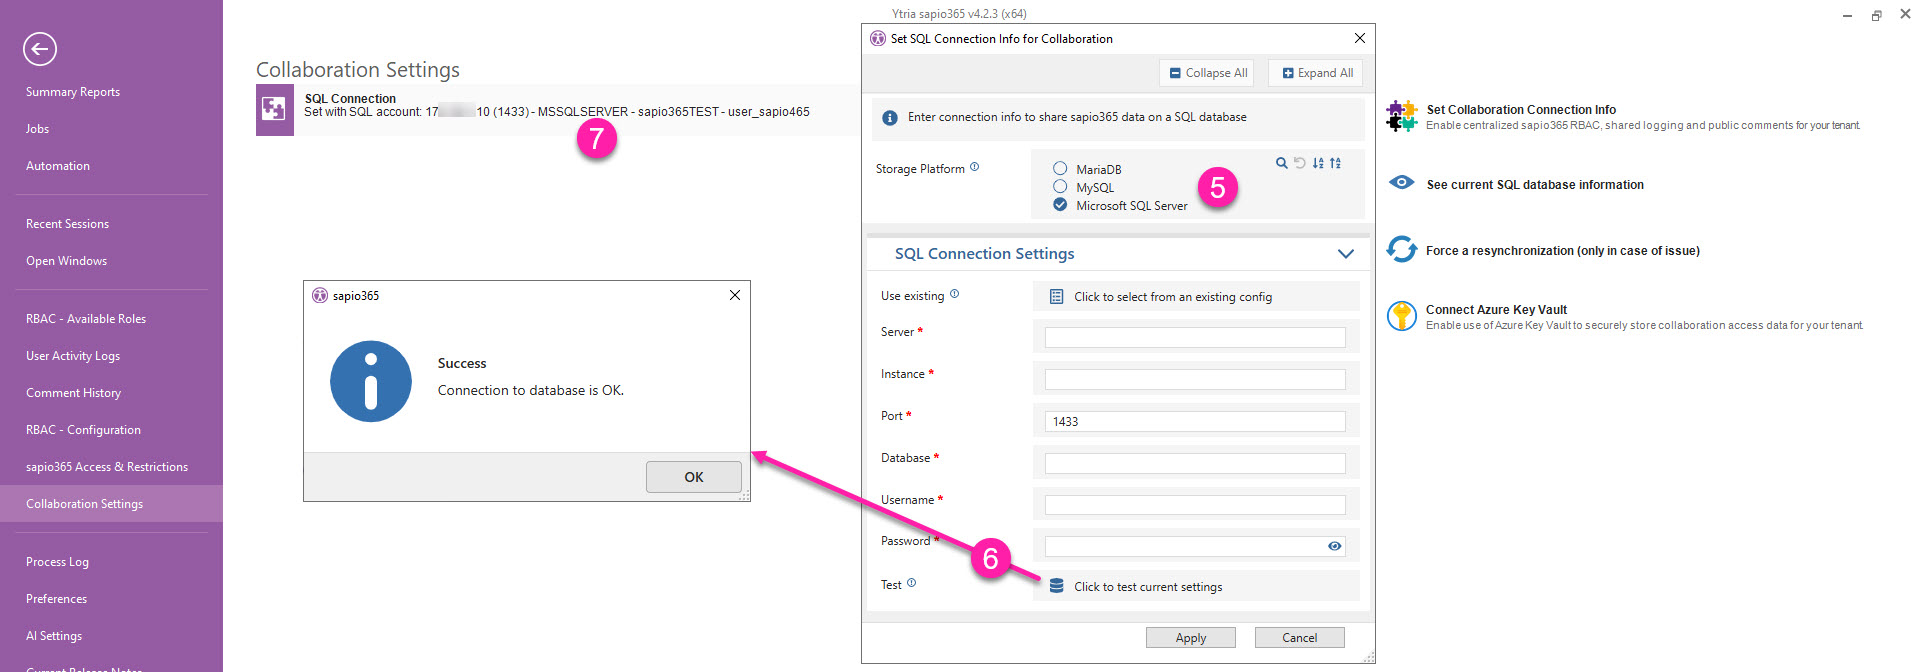Open Comment History in sidebar
This screenshot has height=672, width=1920.
click(x=74, y=393)
